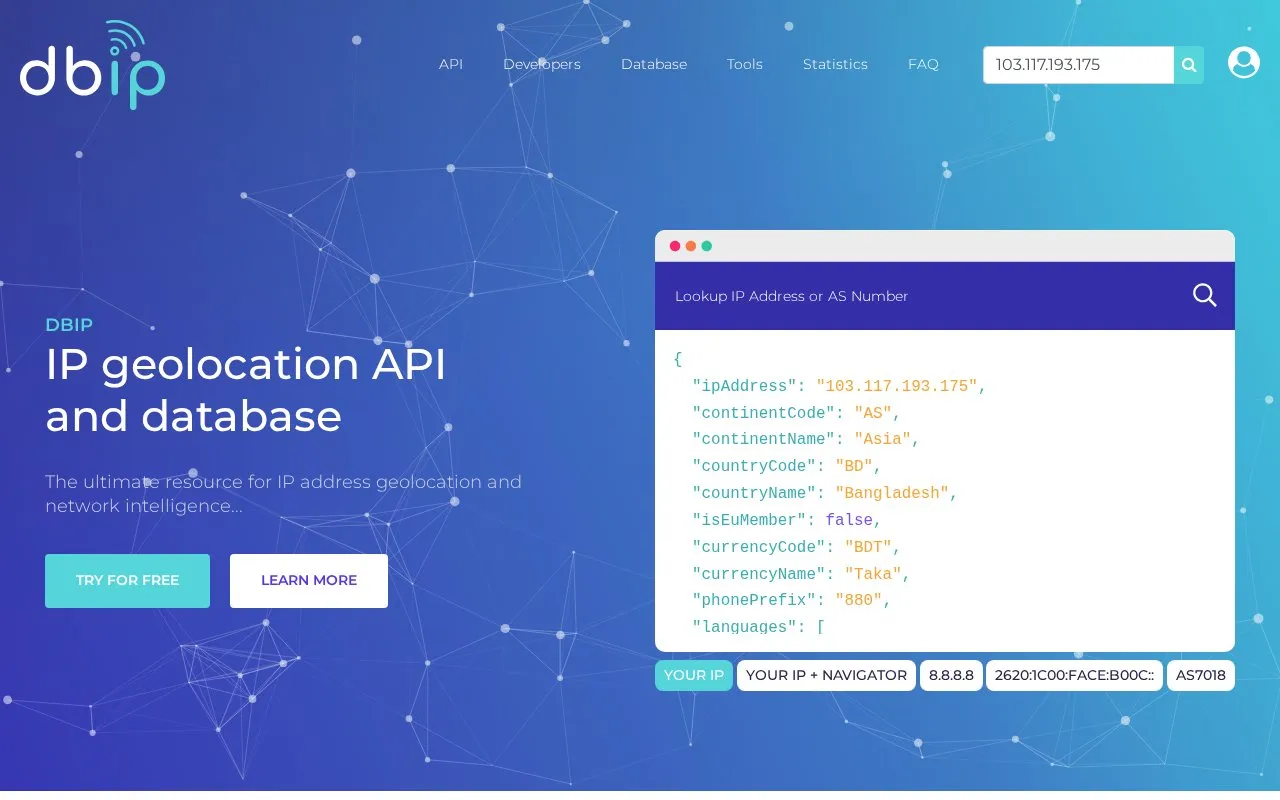Viewport: 1280px width, 800px height.
Task: Click the "false" isEuMember value
Action: pyautogui.click(x=849, y=520)
